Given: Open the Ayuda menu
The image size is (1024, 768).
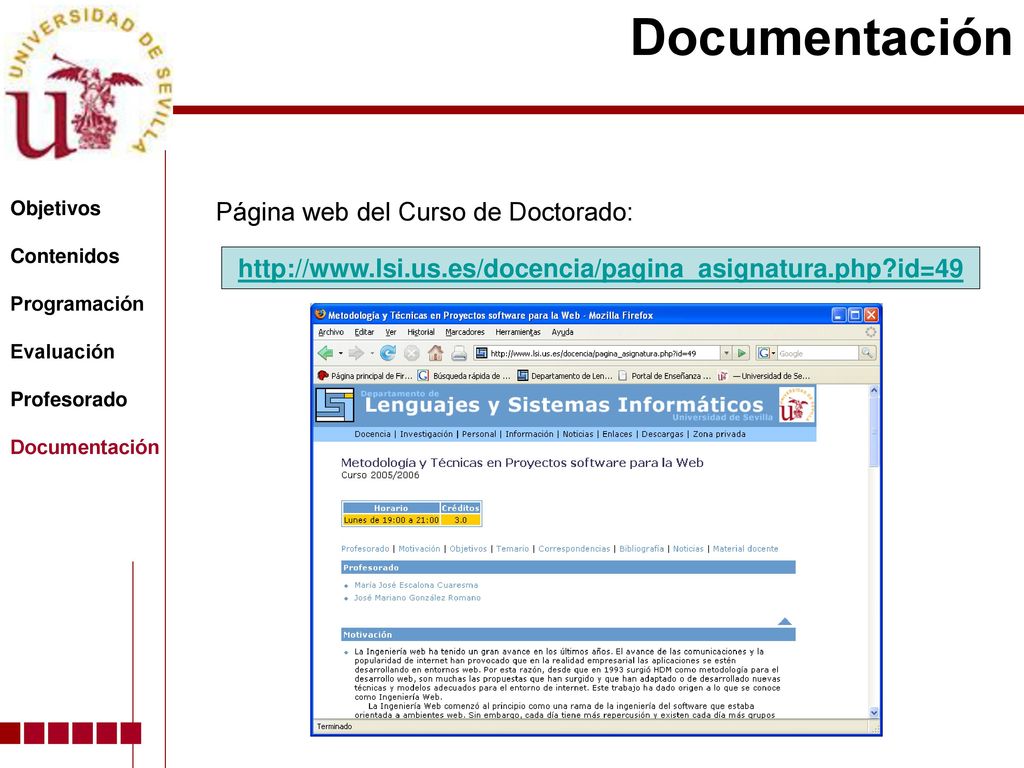Looking at the screenshot, I should (x=562, y=332).
